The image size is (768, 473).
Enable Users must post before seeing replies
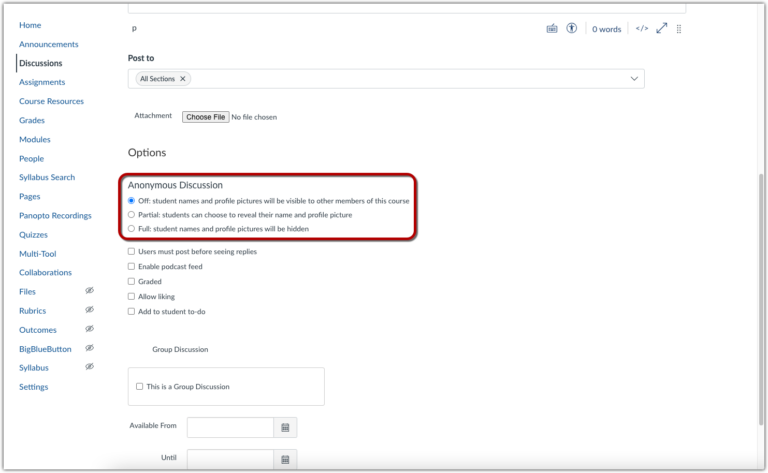coord(131,251)
